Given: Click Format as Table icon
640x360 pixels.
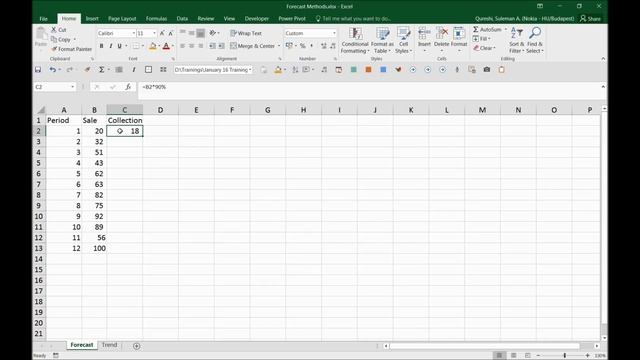Looking at the screenshot, I should point(382,33).
